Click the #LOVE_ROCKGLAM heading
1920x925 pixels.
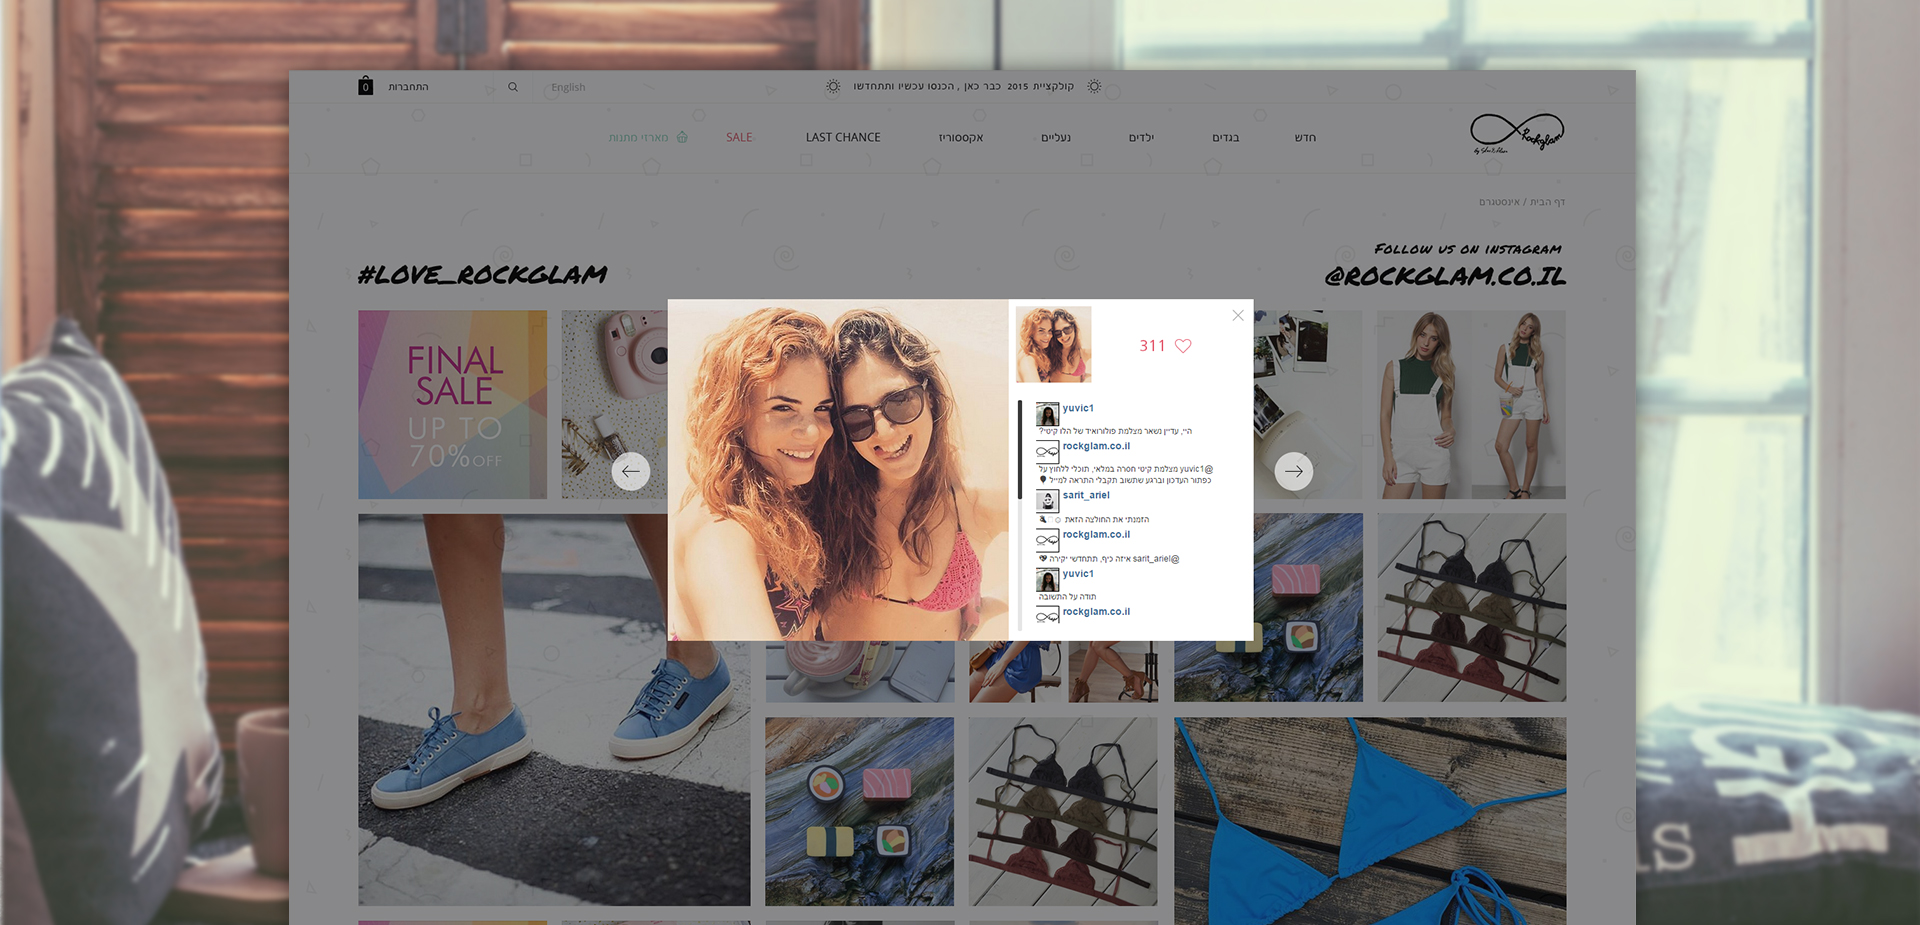pyautogui.click(x=483, y=275)
